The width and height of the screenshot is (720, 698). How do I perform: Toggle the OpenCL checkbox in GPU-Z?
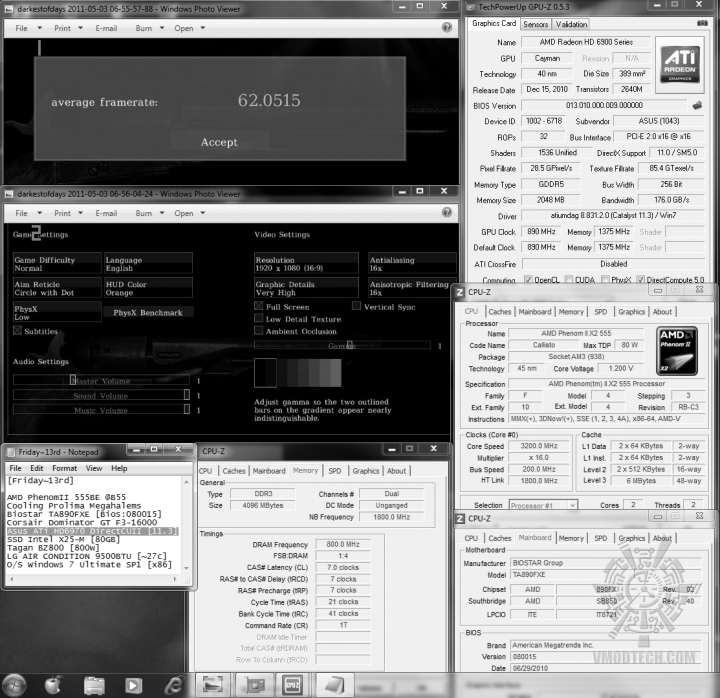coord(528,279)
